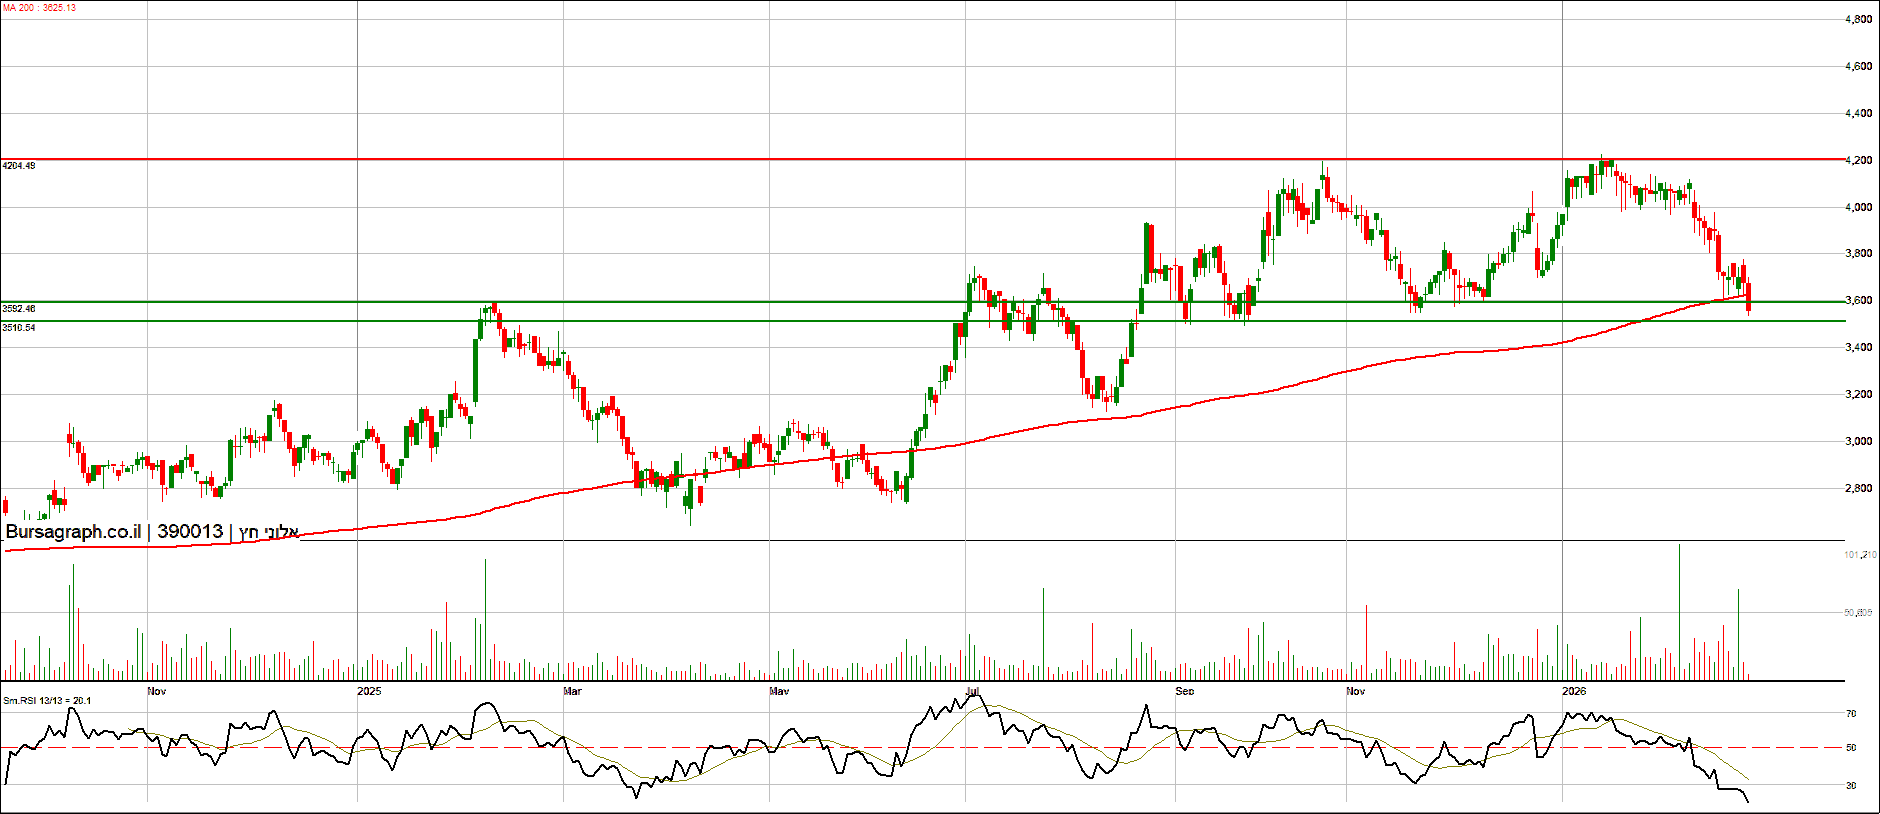Click the 3,400 price axis label
Screen dimensions: 1880x814
coord(1859,348)
